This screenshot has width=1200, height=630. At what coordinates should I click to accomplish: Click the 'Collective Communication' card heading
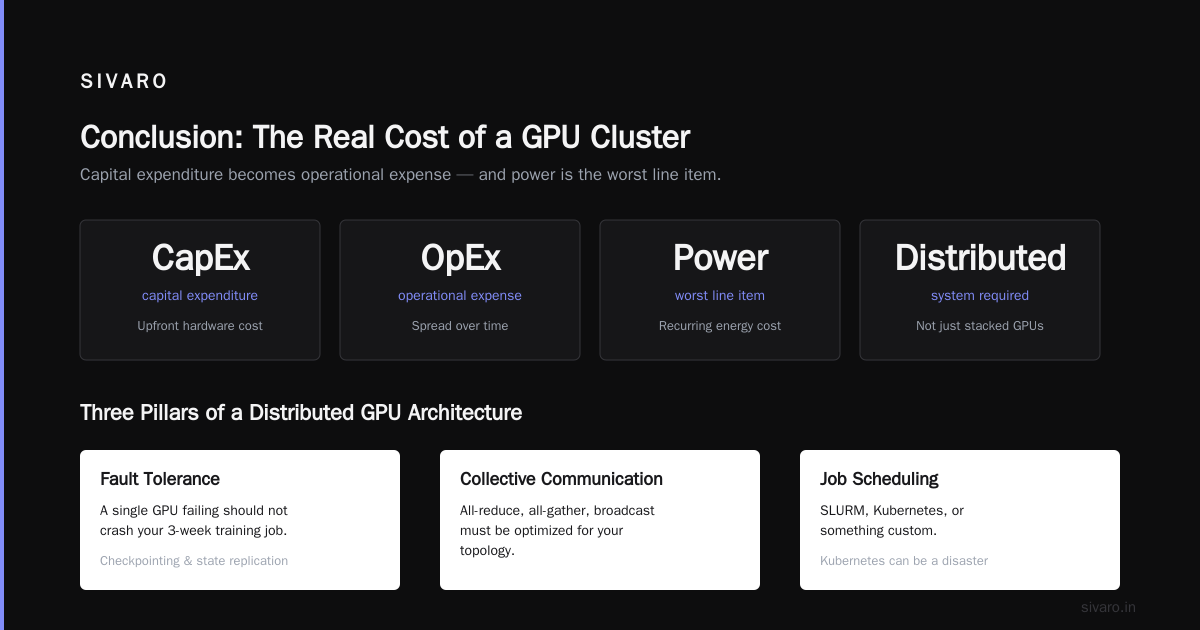561,479
